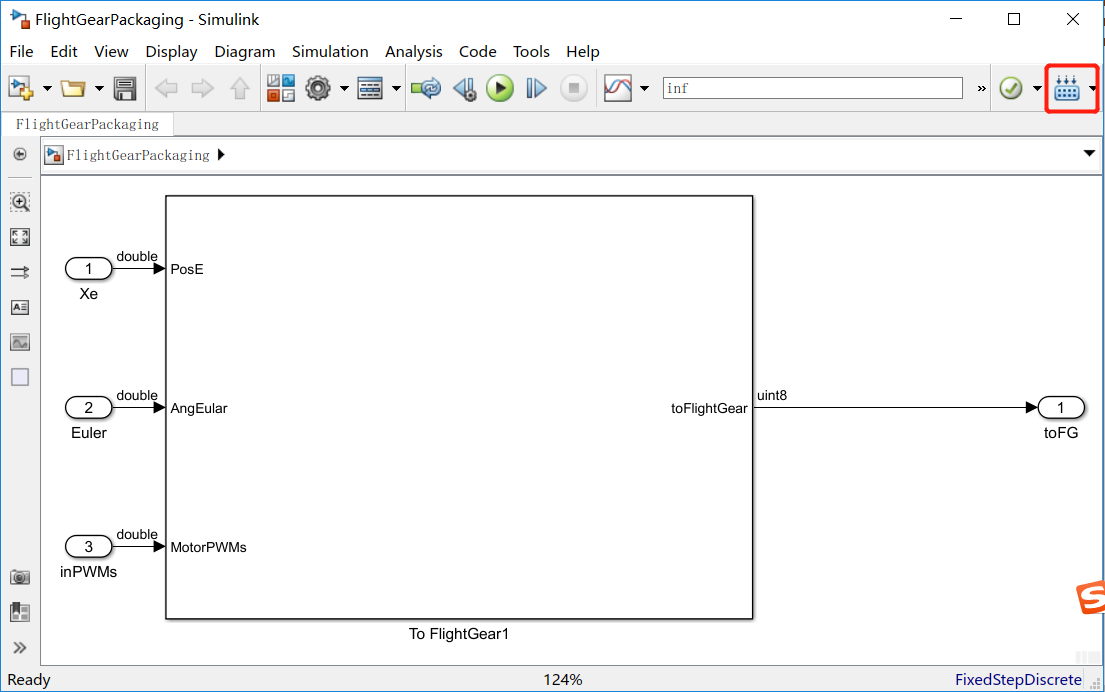This screenshot has height=692, width=1105.
Task: Open the breadcrumb history dropdown arrow
Action: (1089, 153)
